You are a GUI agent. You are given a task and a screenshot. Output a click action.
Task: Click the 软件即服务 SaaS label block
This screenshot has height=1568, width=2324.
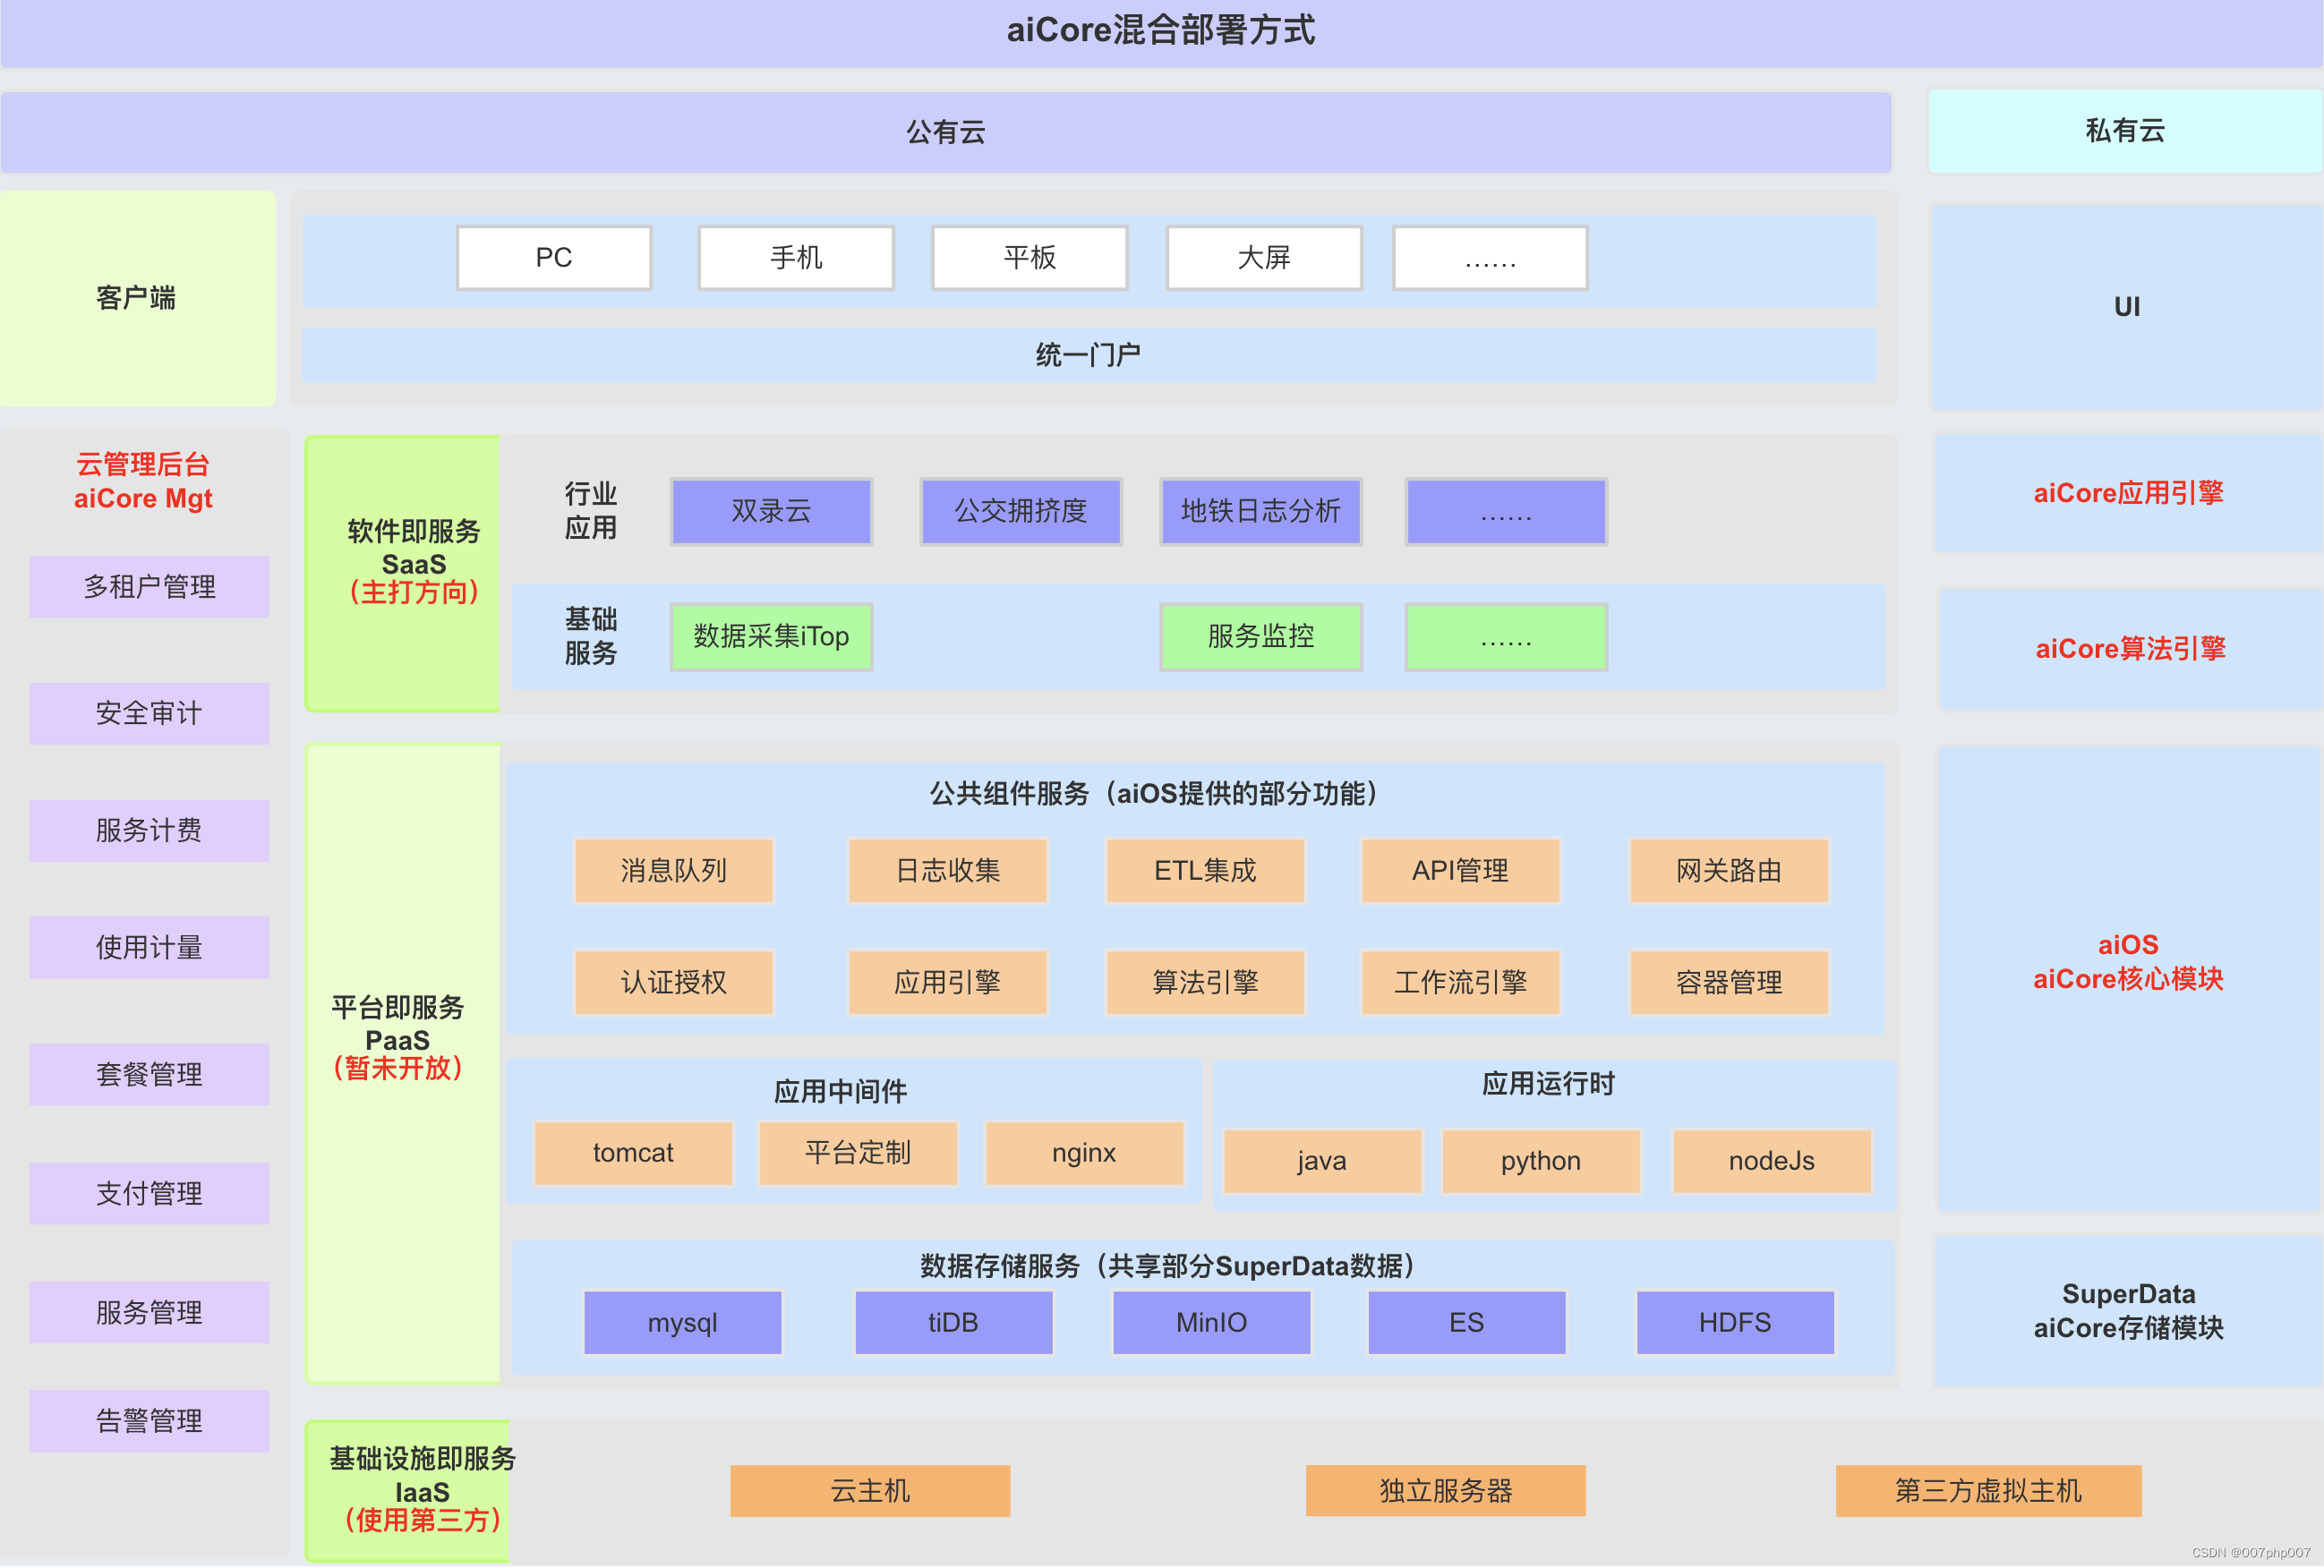click(403, 574)
